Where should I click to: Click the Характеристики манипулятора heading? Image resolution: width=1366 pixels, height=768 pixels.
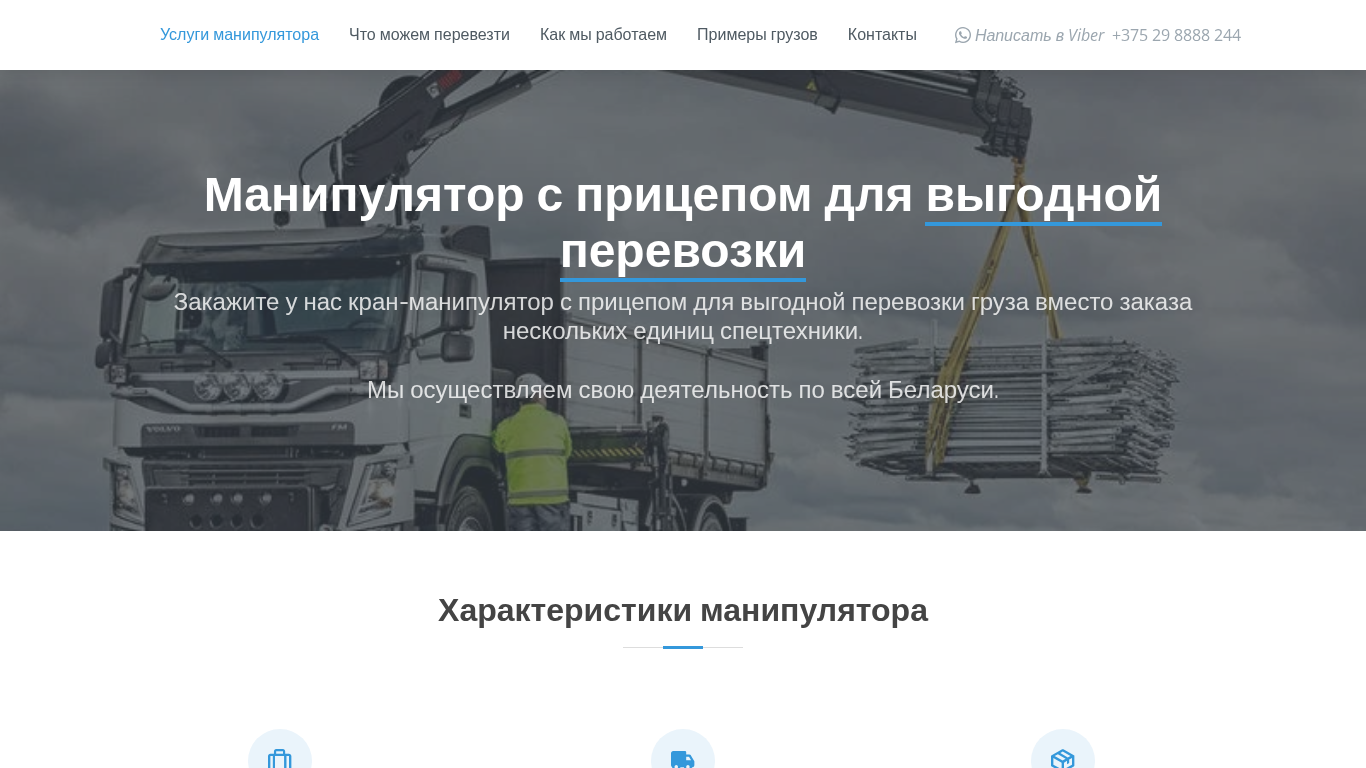683,610
